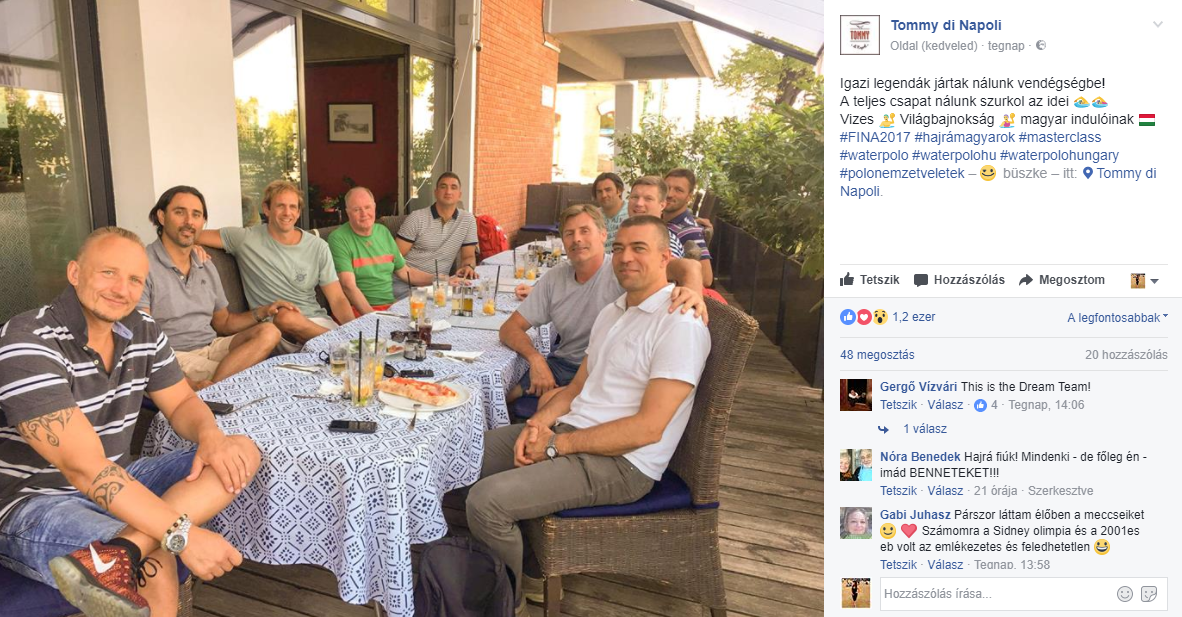Click the location pin before Tommy di Napoli
The height and width of the screenshot is (617, 1182).
[x=1088, y=173]
